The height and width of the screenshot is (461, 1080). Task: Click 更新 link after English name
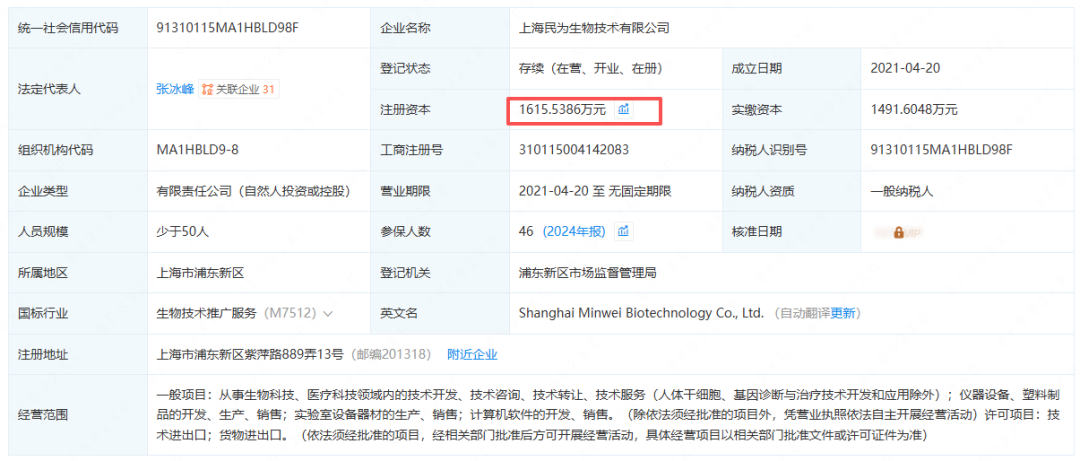click(843, 314)
